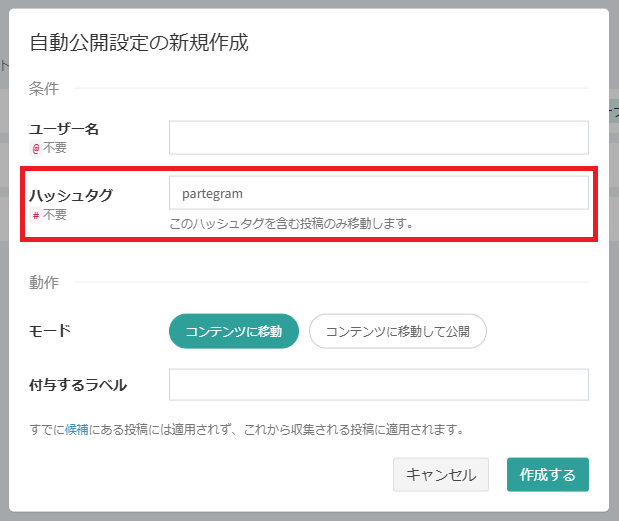Select the コンテンツに移動 mode
Image resolution: width=619 pixels, height=521 pixels.
(234, 332)
